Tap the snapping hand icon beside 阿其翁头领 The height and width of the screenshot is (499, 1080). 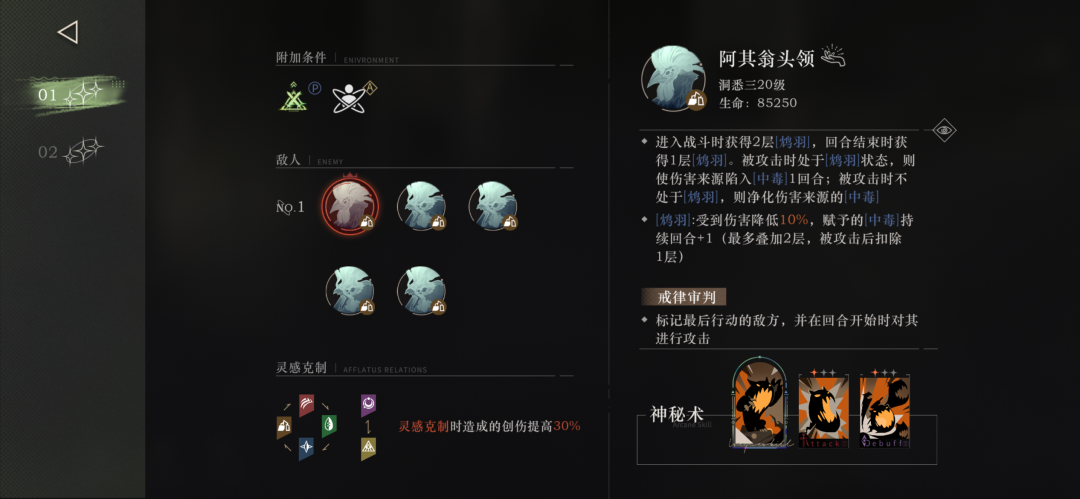pyautogui.click(x=833, y=57)
